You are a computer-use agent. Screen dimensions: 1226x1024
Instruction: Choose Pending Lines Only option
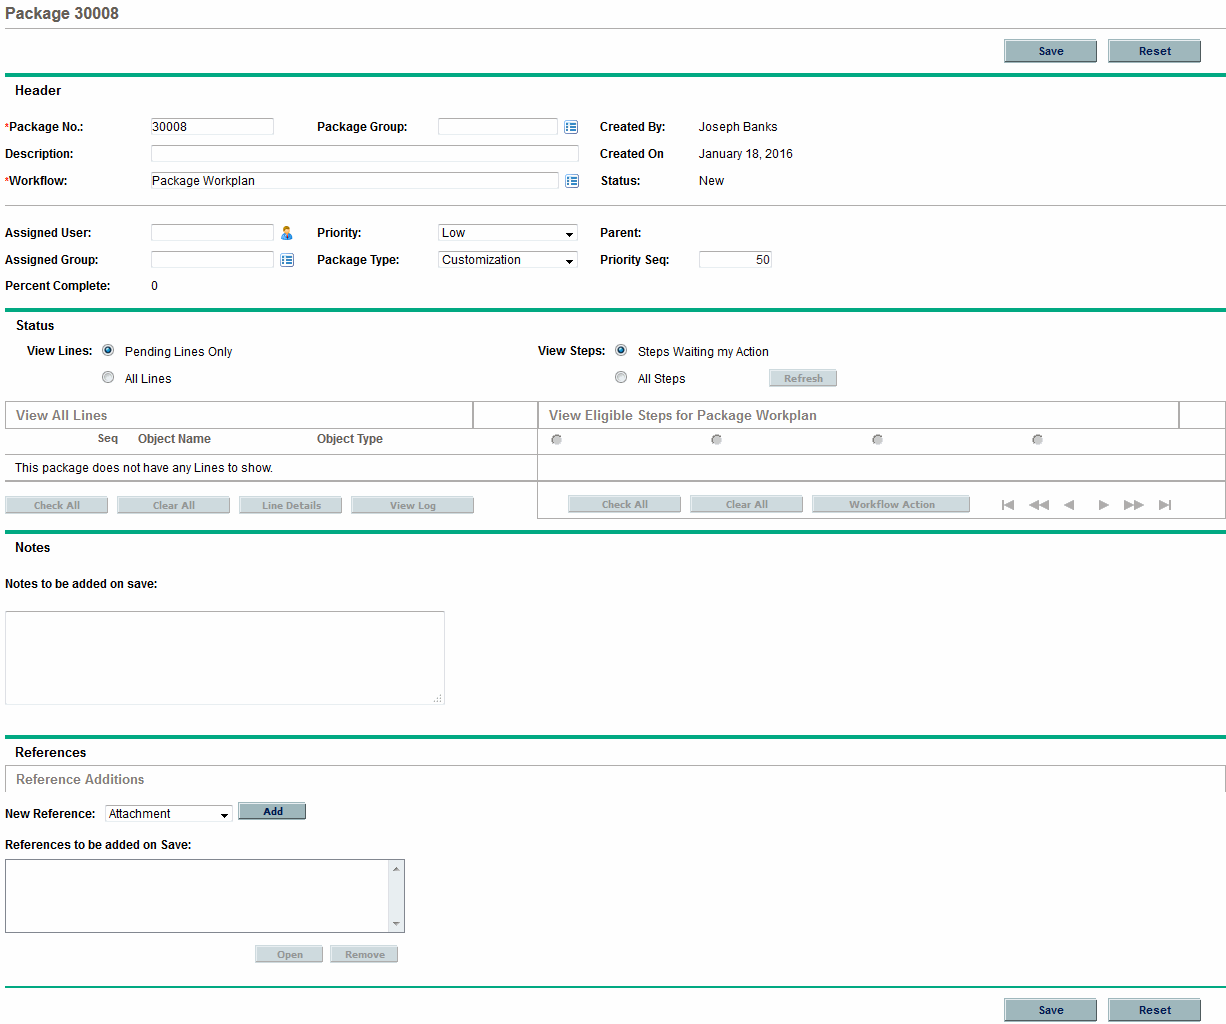tap(108, 351)
